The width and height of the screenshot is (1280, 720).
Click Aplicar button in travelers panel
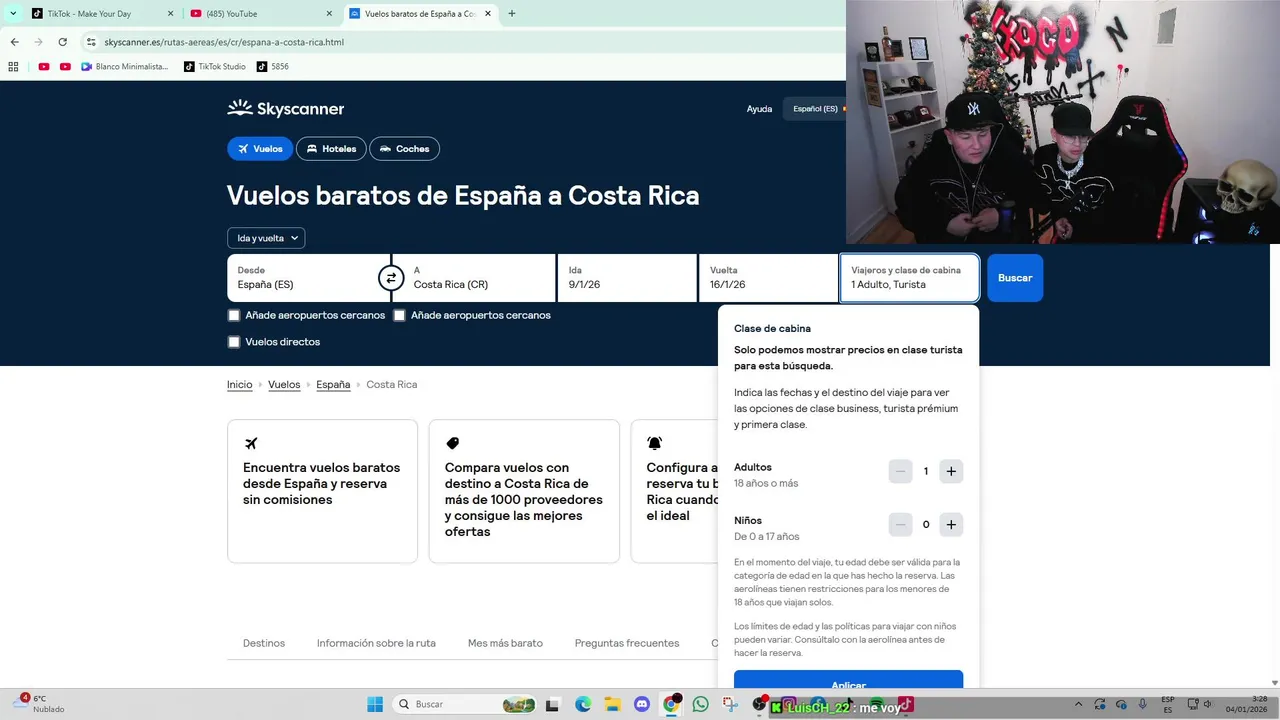tap(848, 680)
